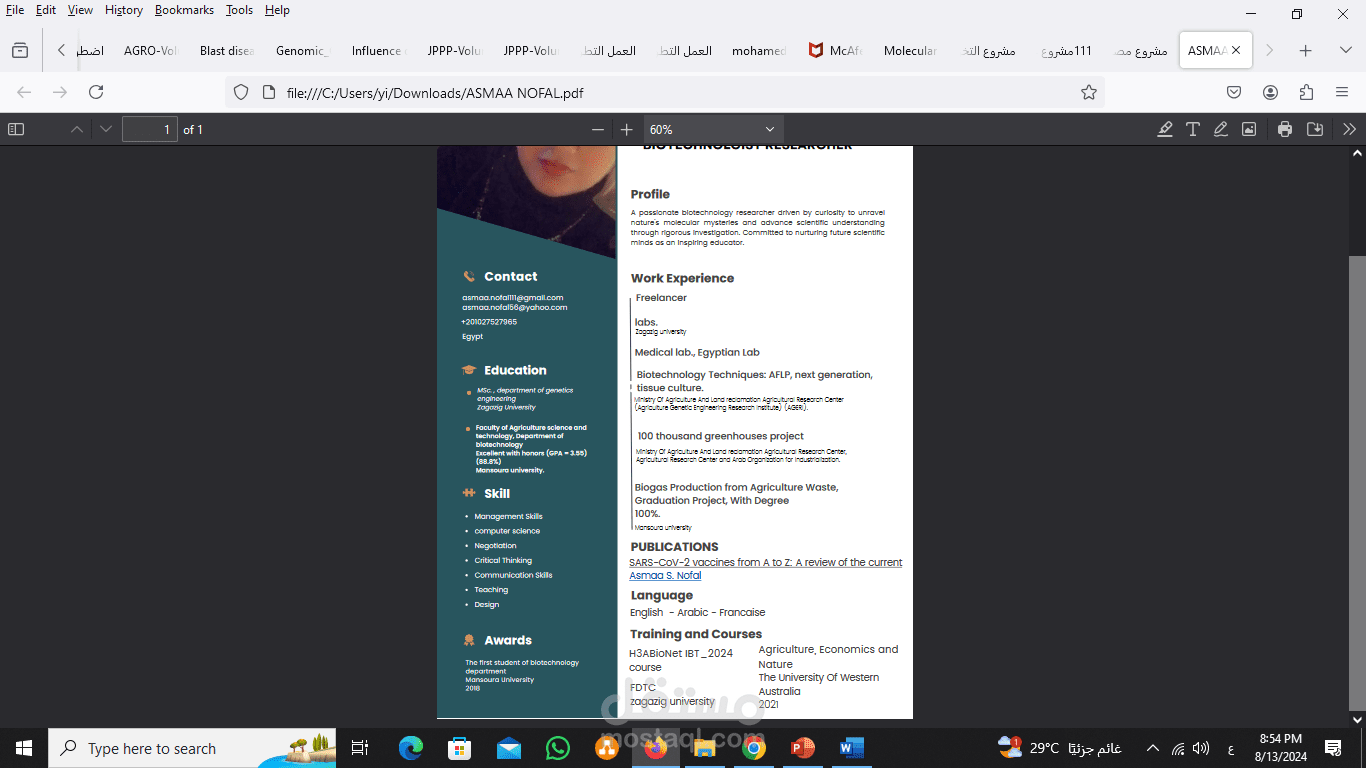The width and height of the screenshot is (1366, 768).
Task: Open the Bookmarks menu
Action: coord(184,10)
